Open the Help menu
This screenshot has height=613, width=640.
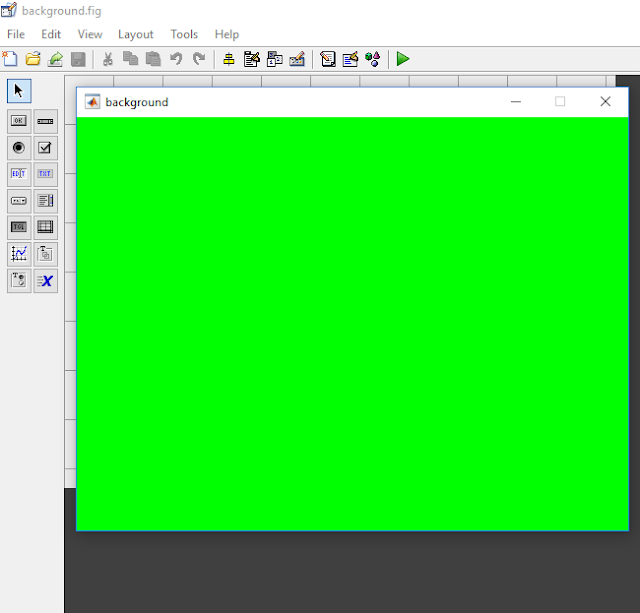pos(227,34)
